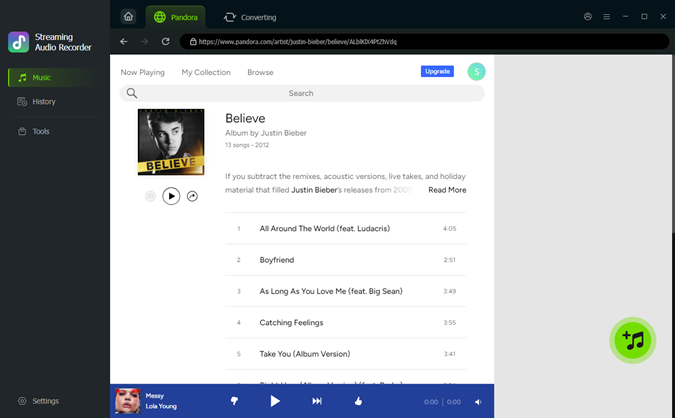
Task: Open the Messy song title in player
Action: (155, 396)
